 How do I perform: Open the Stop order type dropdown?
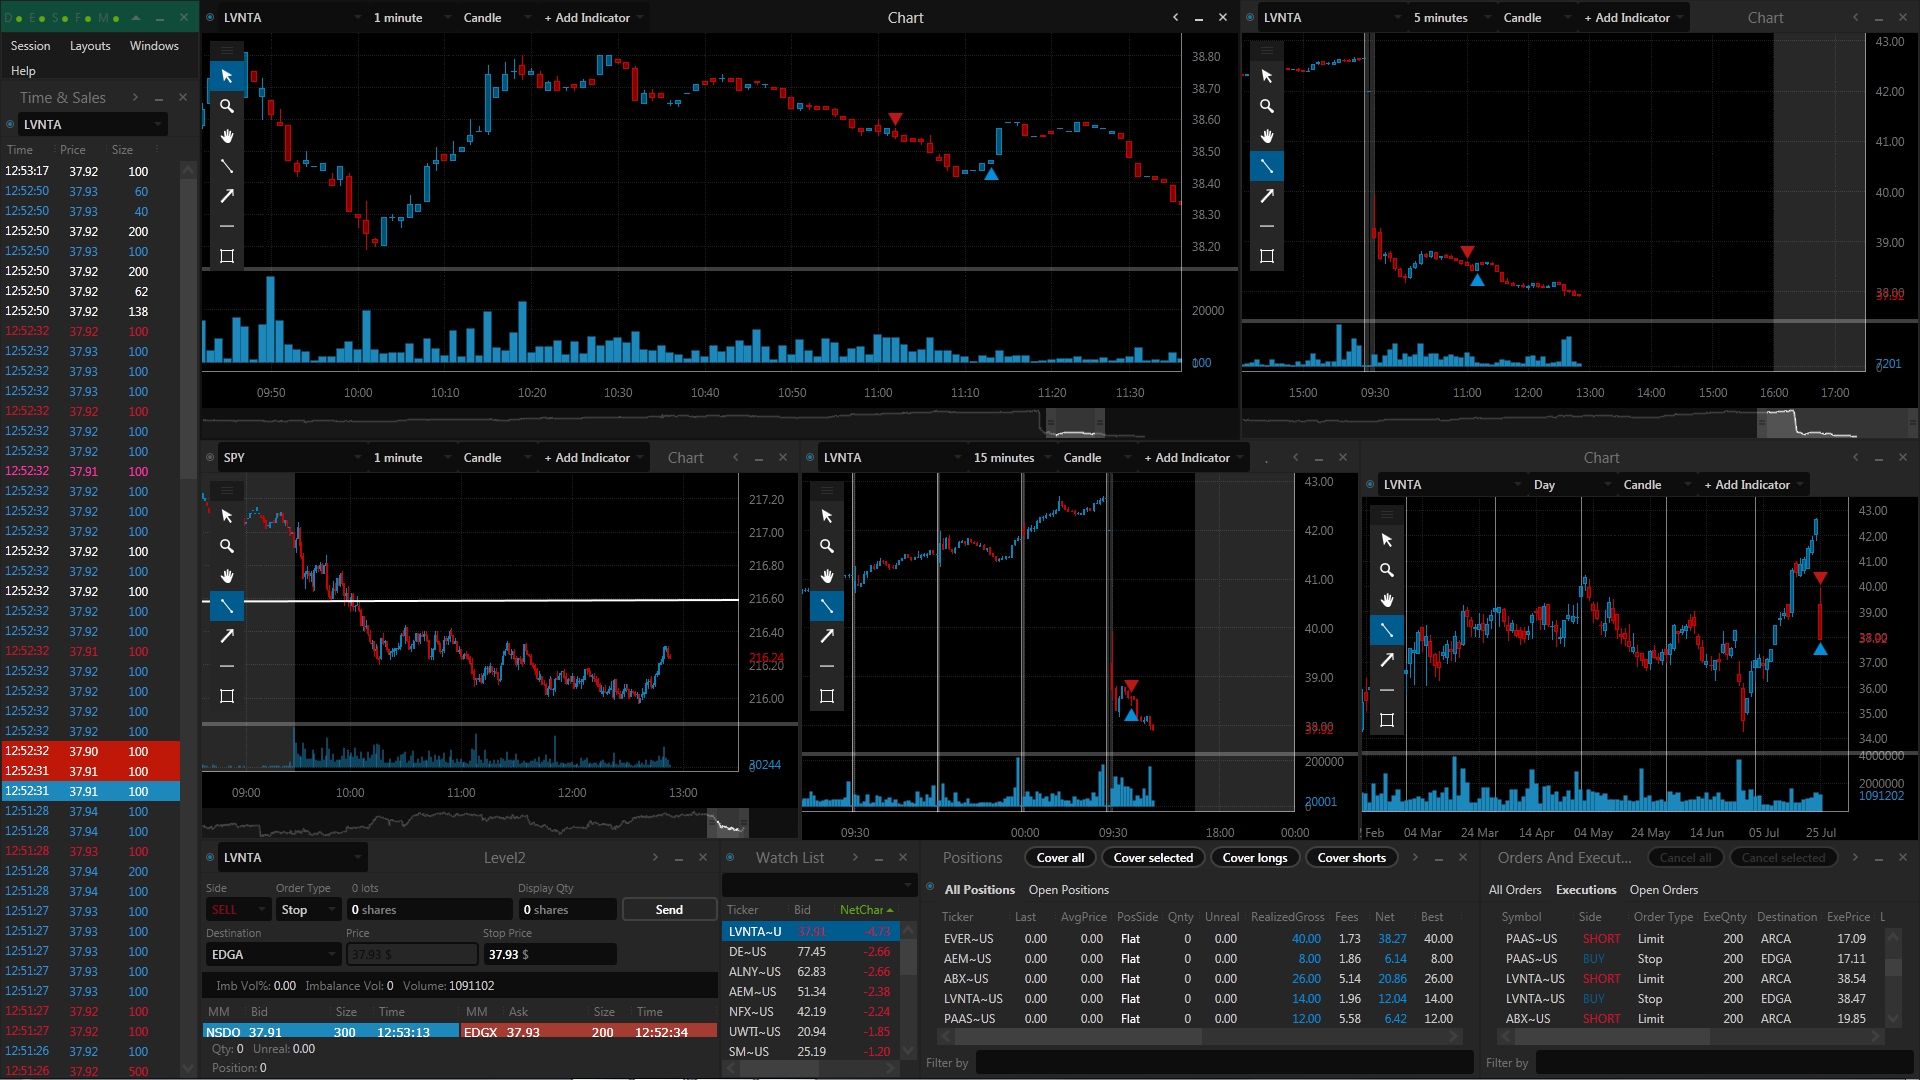point(308,910)
